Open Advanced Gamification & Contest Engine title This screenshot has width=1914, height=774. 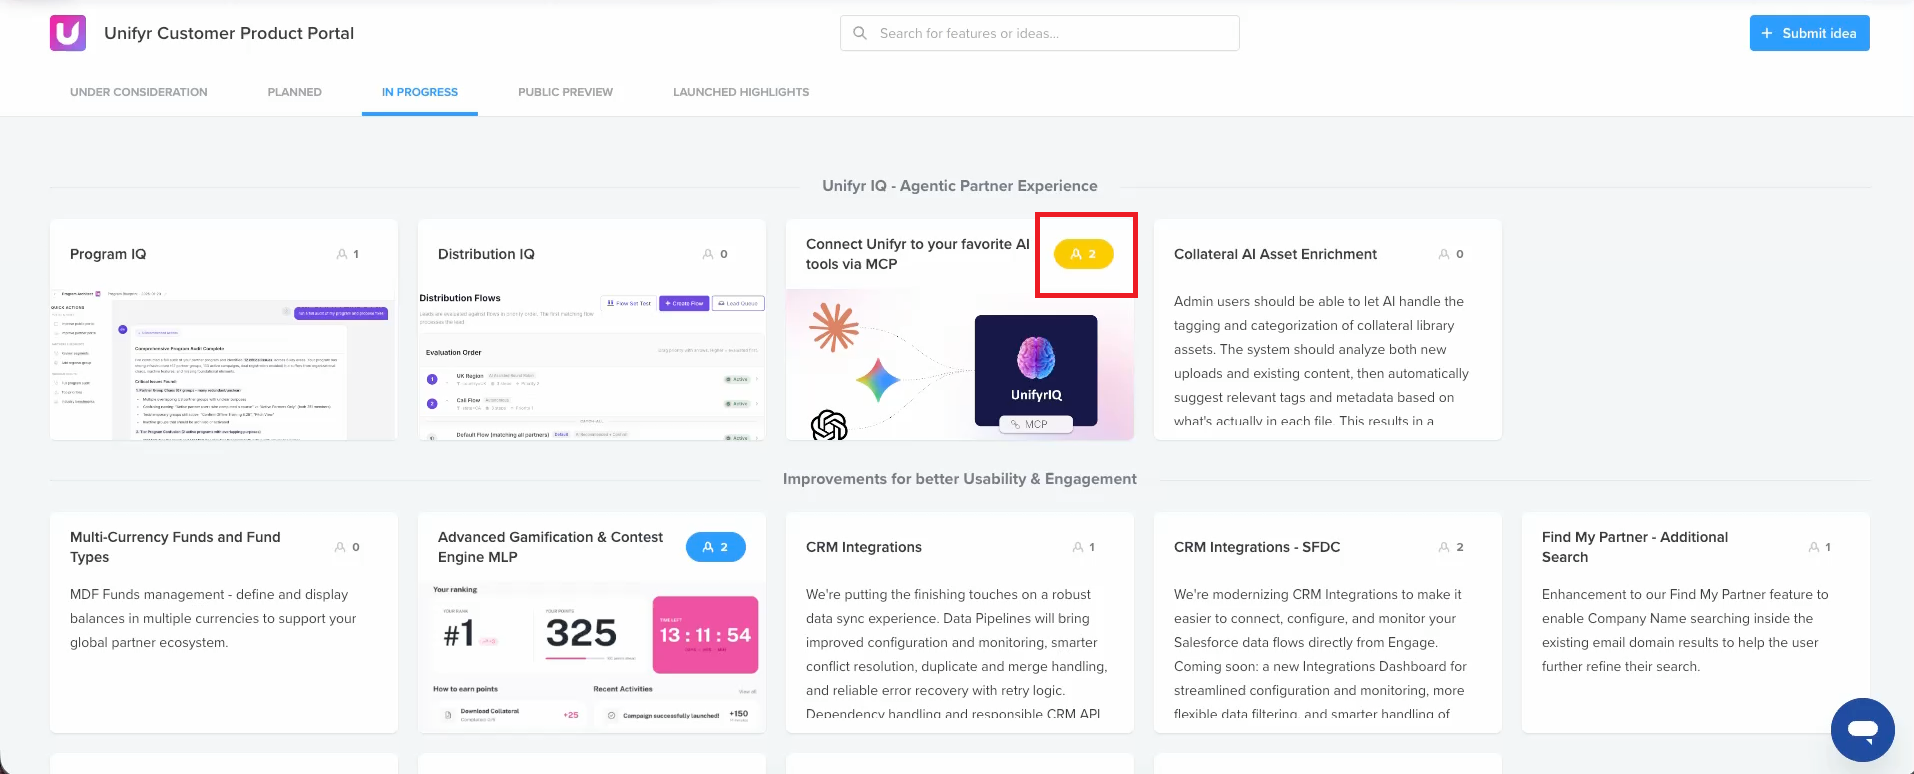tap(550, 547)
